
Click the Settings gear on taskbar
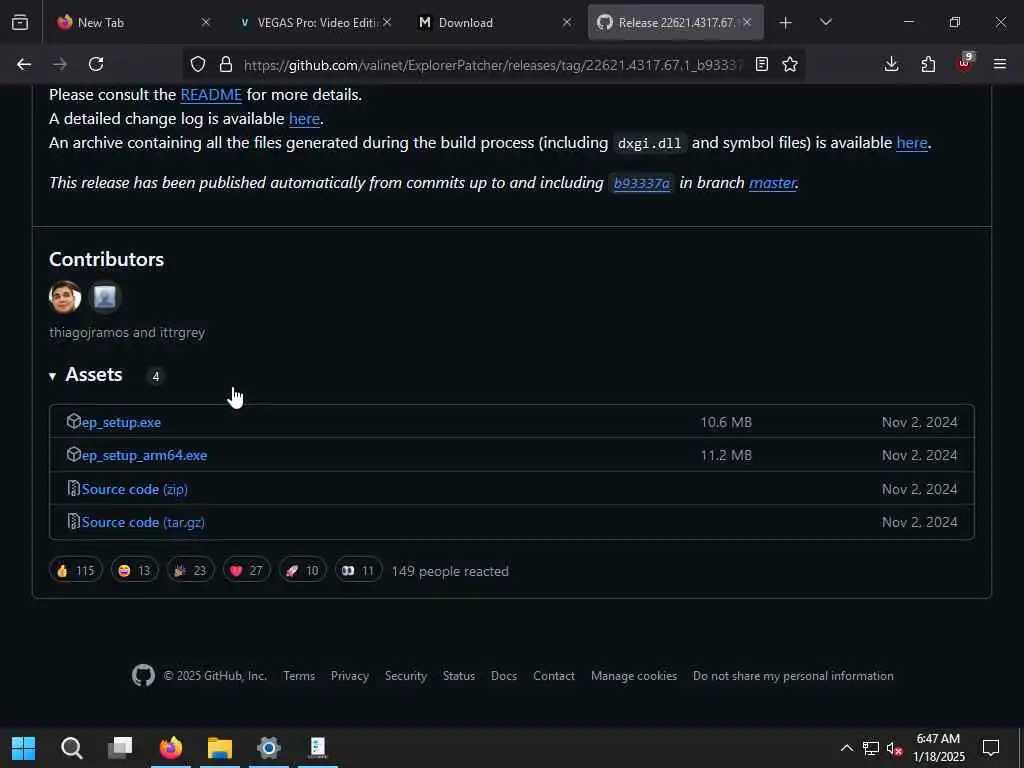pos(268,748)
